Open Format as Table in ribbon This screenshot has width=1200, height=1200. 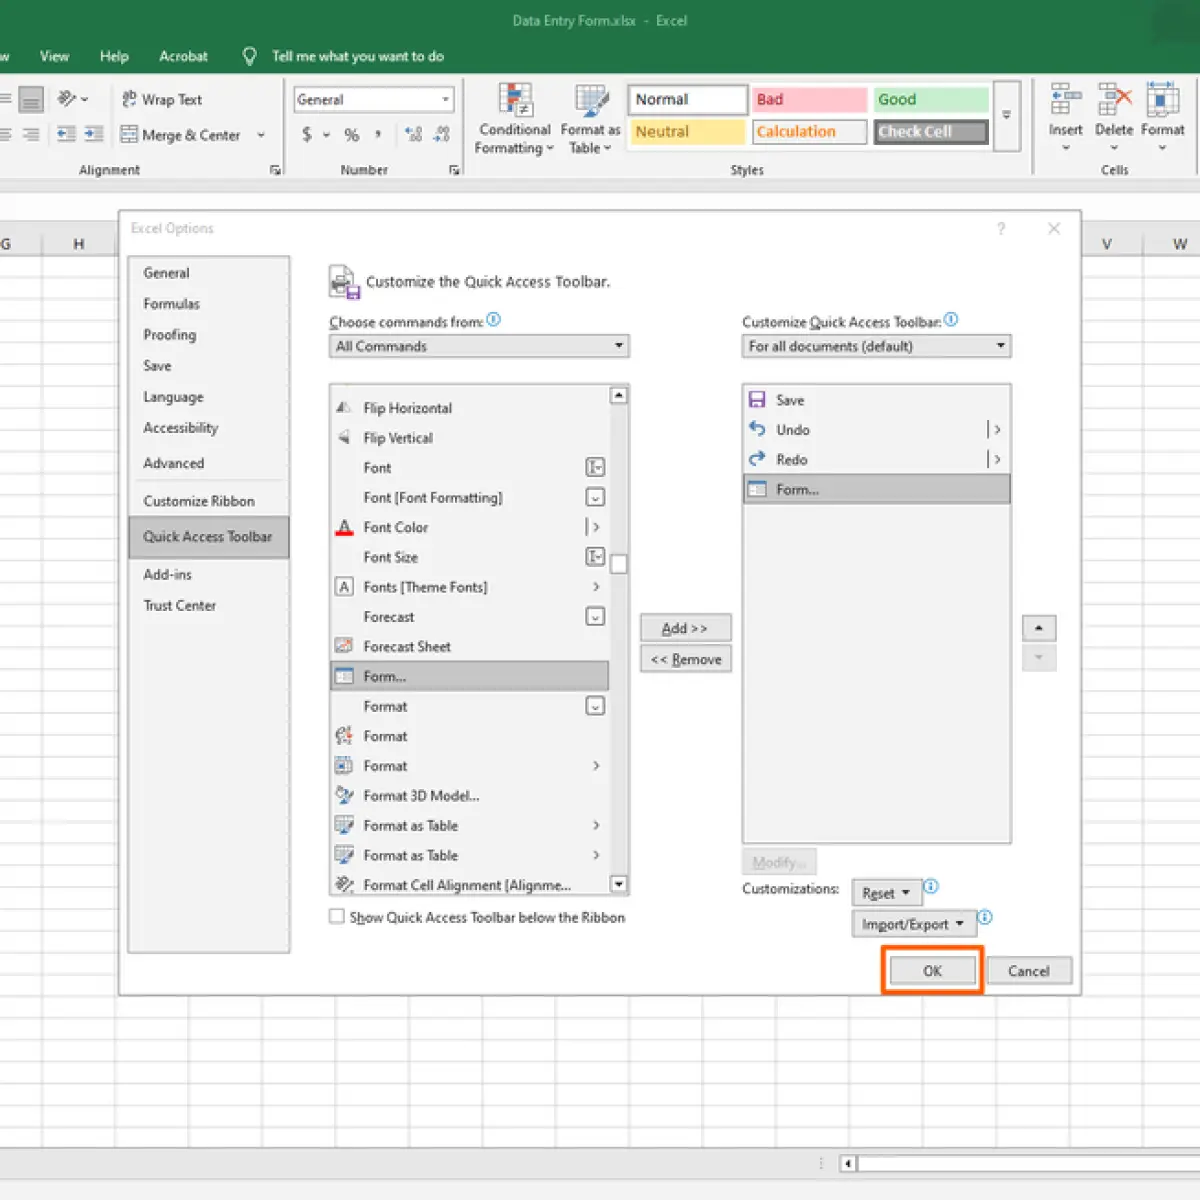(590, 119)
